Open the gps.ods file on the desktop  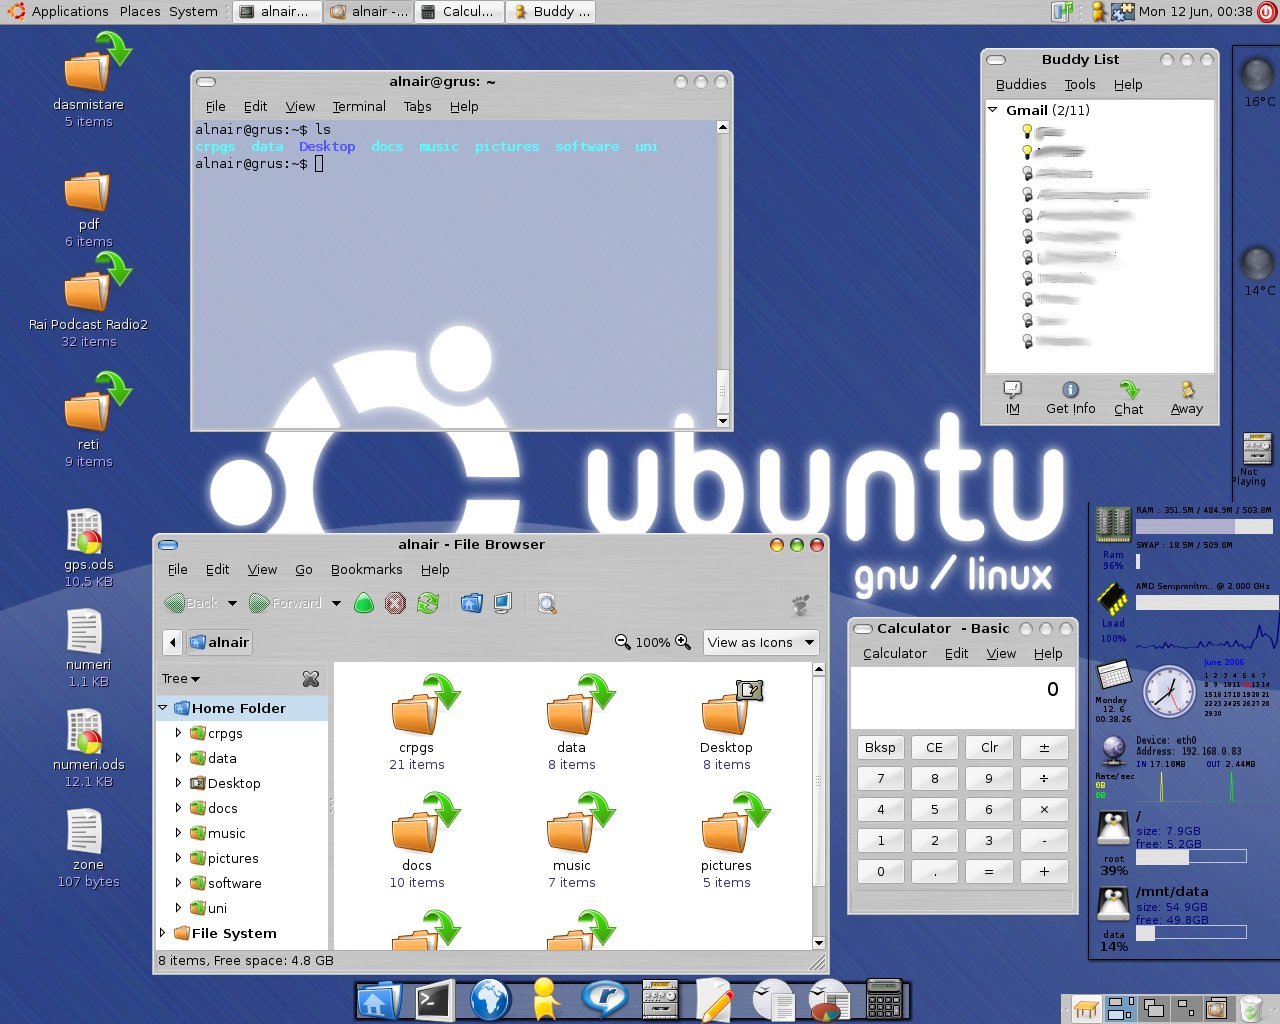click(84, 531)
